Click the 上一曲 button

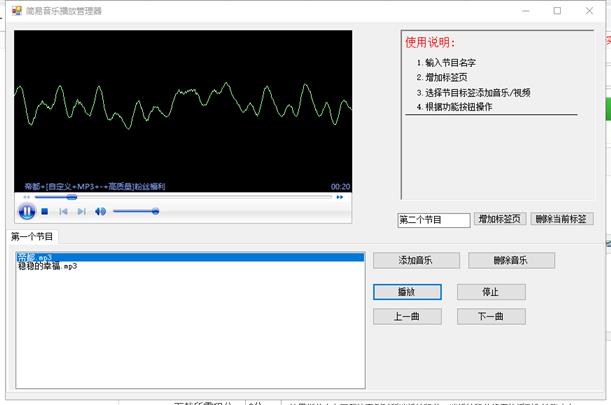[407, 317]
